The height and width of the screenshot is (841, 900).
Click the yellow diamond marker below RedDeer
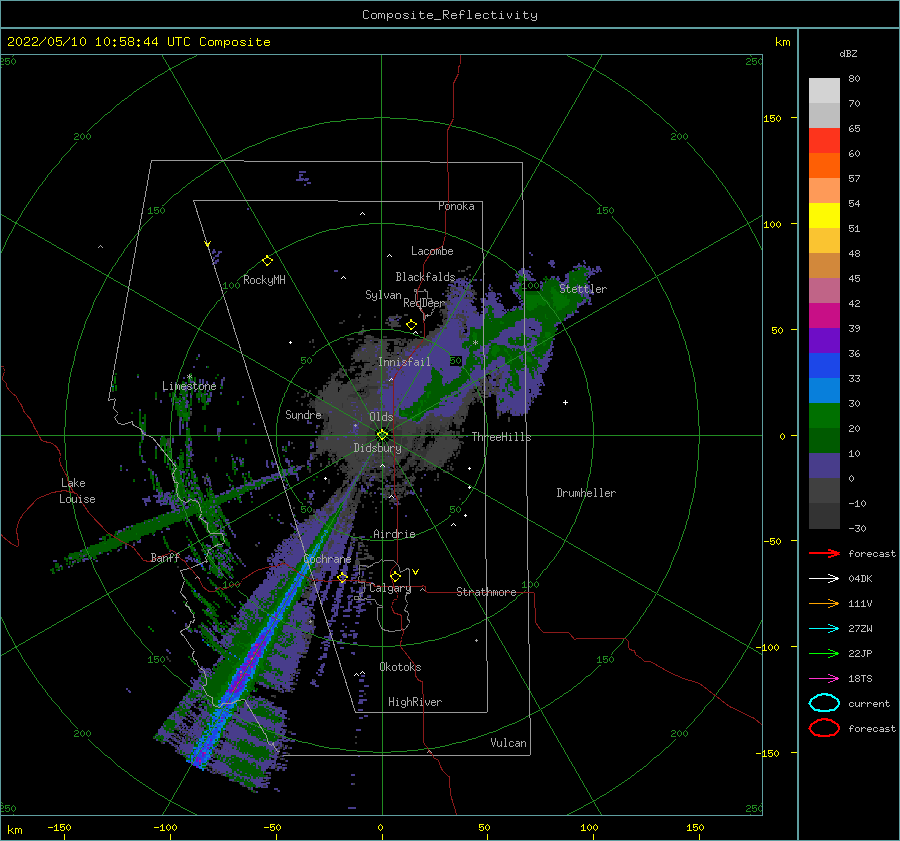pyautogui.click(x=412, y=325)
